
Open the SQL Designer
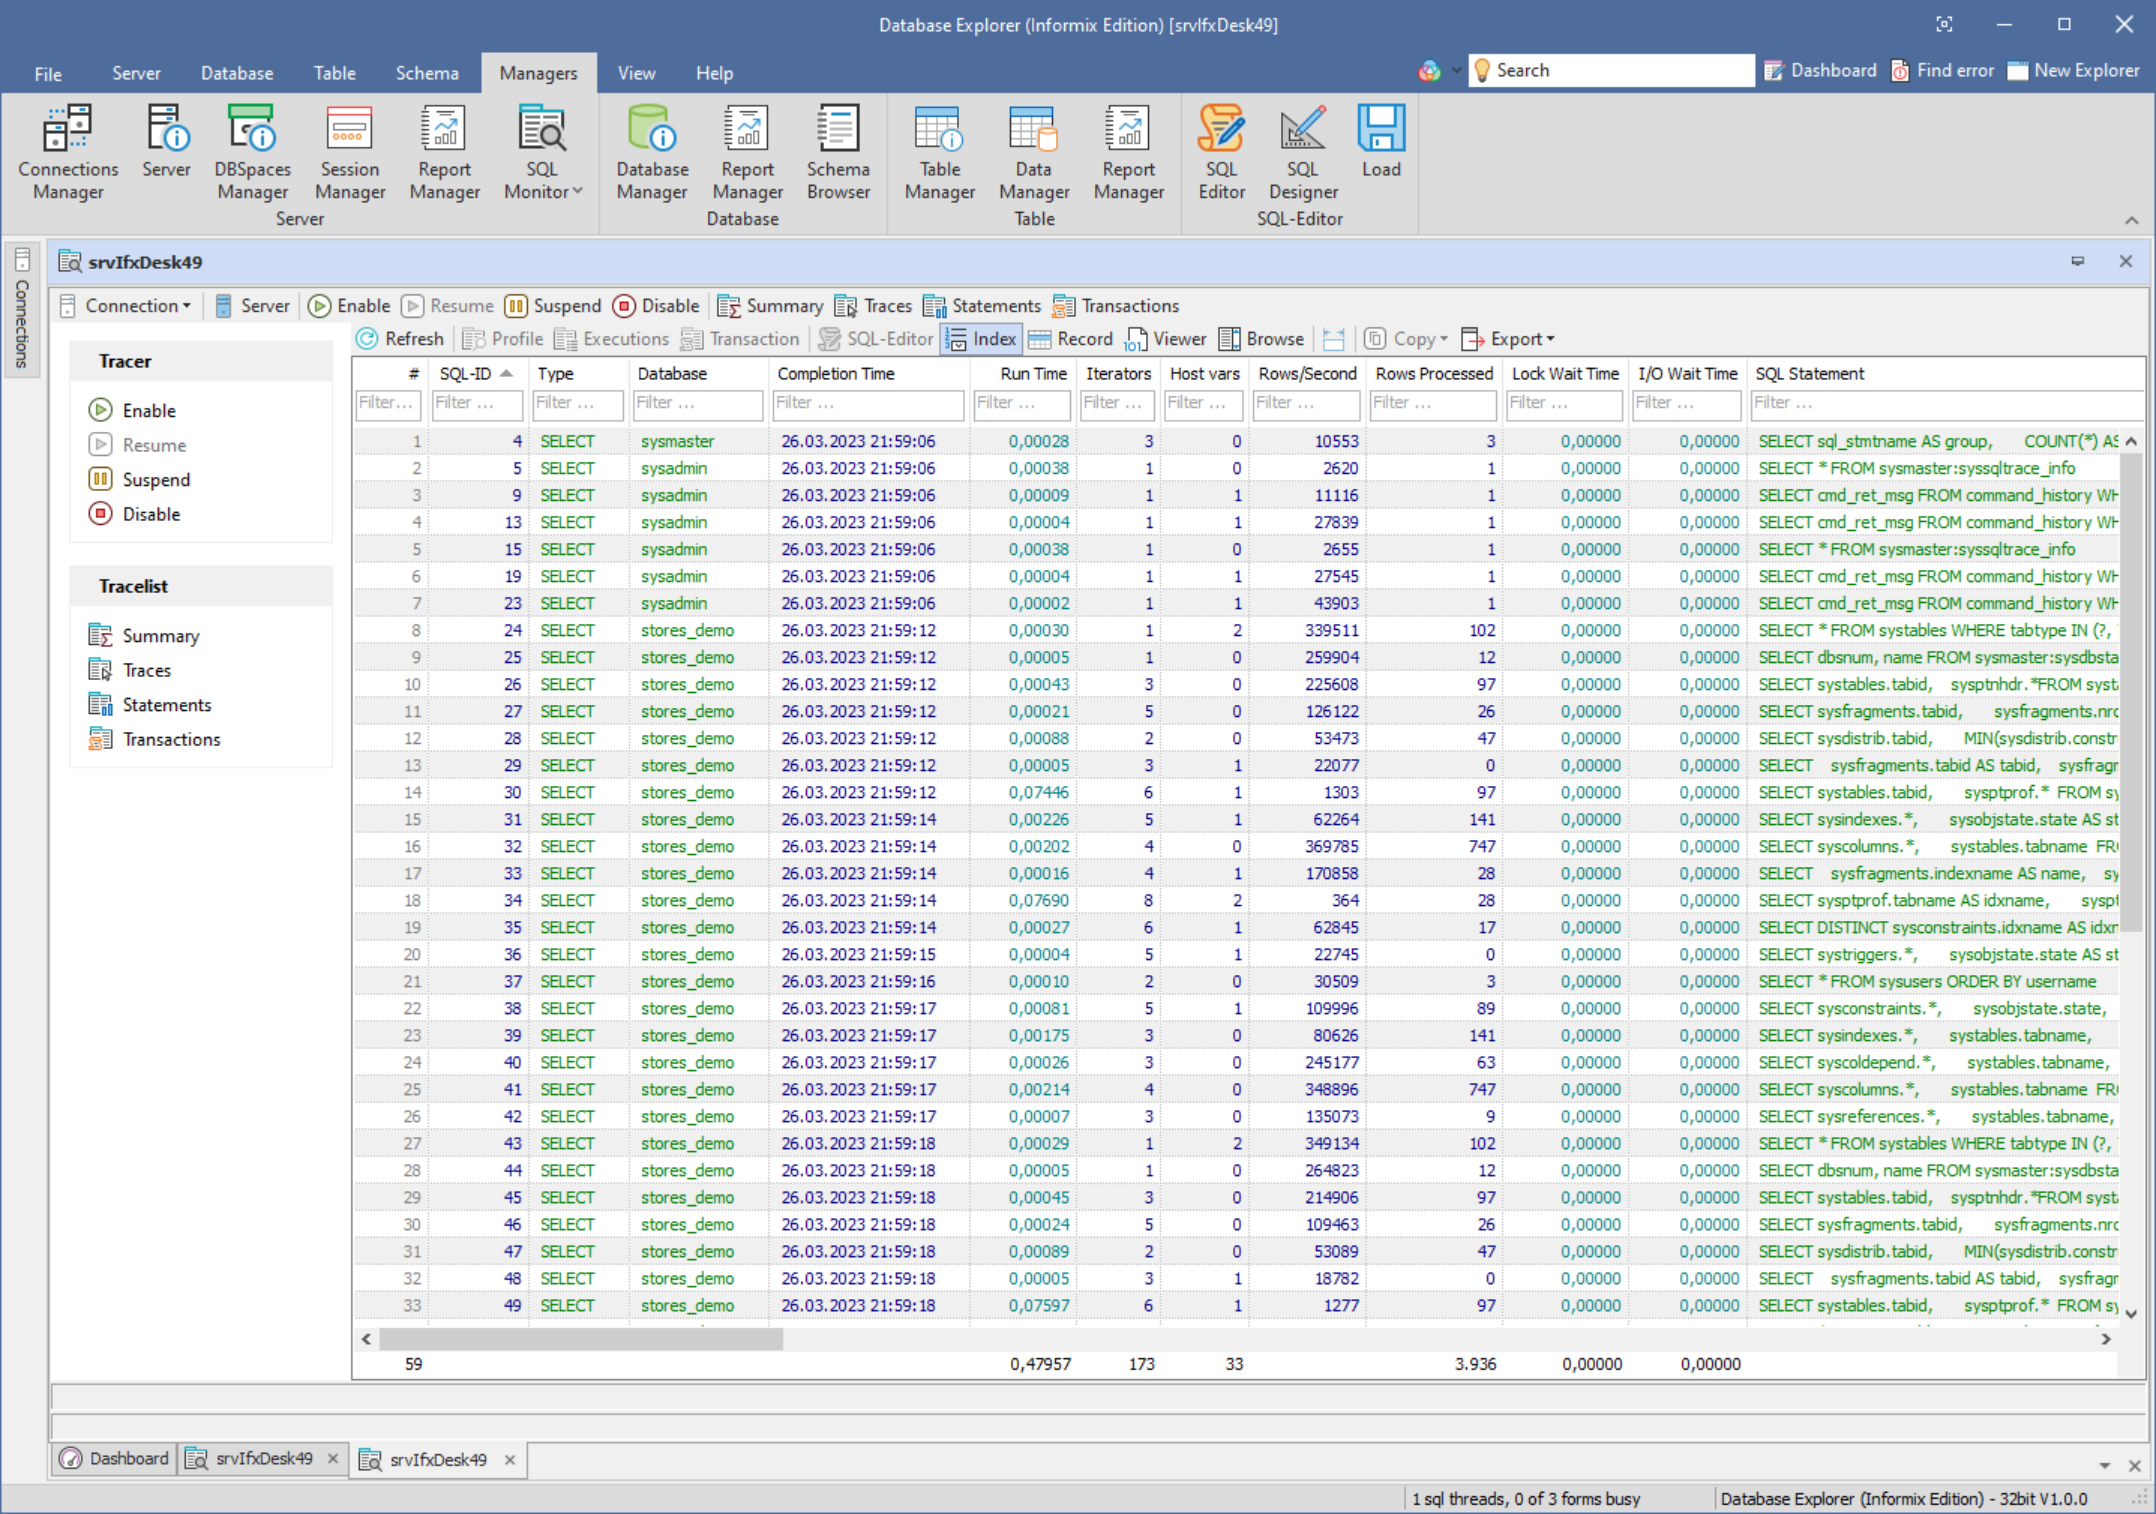click(x=1303, y=153)
